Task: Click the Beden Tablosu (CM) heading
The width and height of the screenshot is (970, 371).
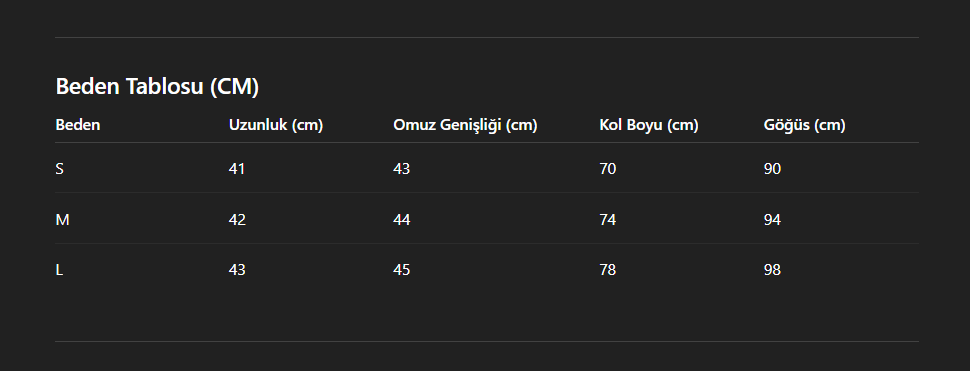Action: click(157, 87)
